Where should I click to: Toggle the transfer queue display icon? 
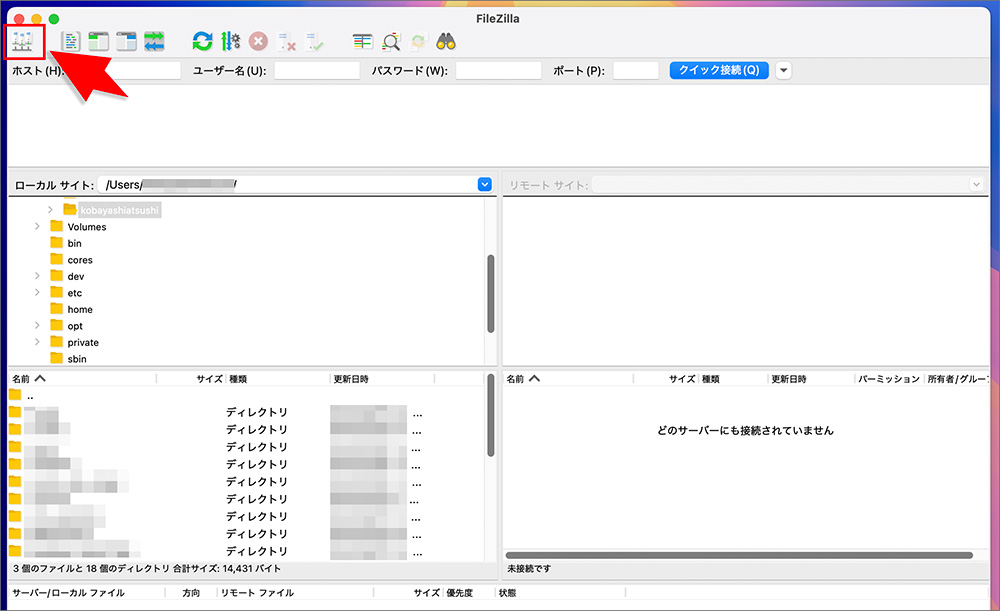point(154,42)
